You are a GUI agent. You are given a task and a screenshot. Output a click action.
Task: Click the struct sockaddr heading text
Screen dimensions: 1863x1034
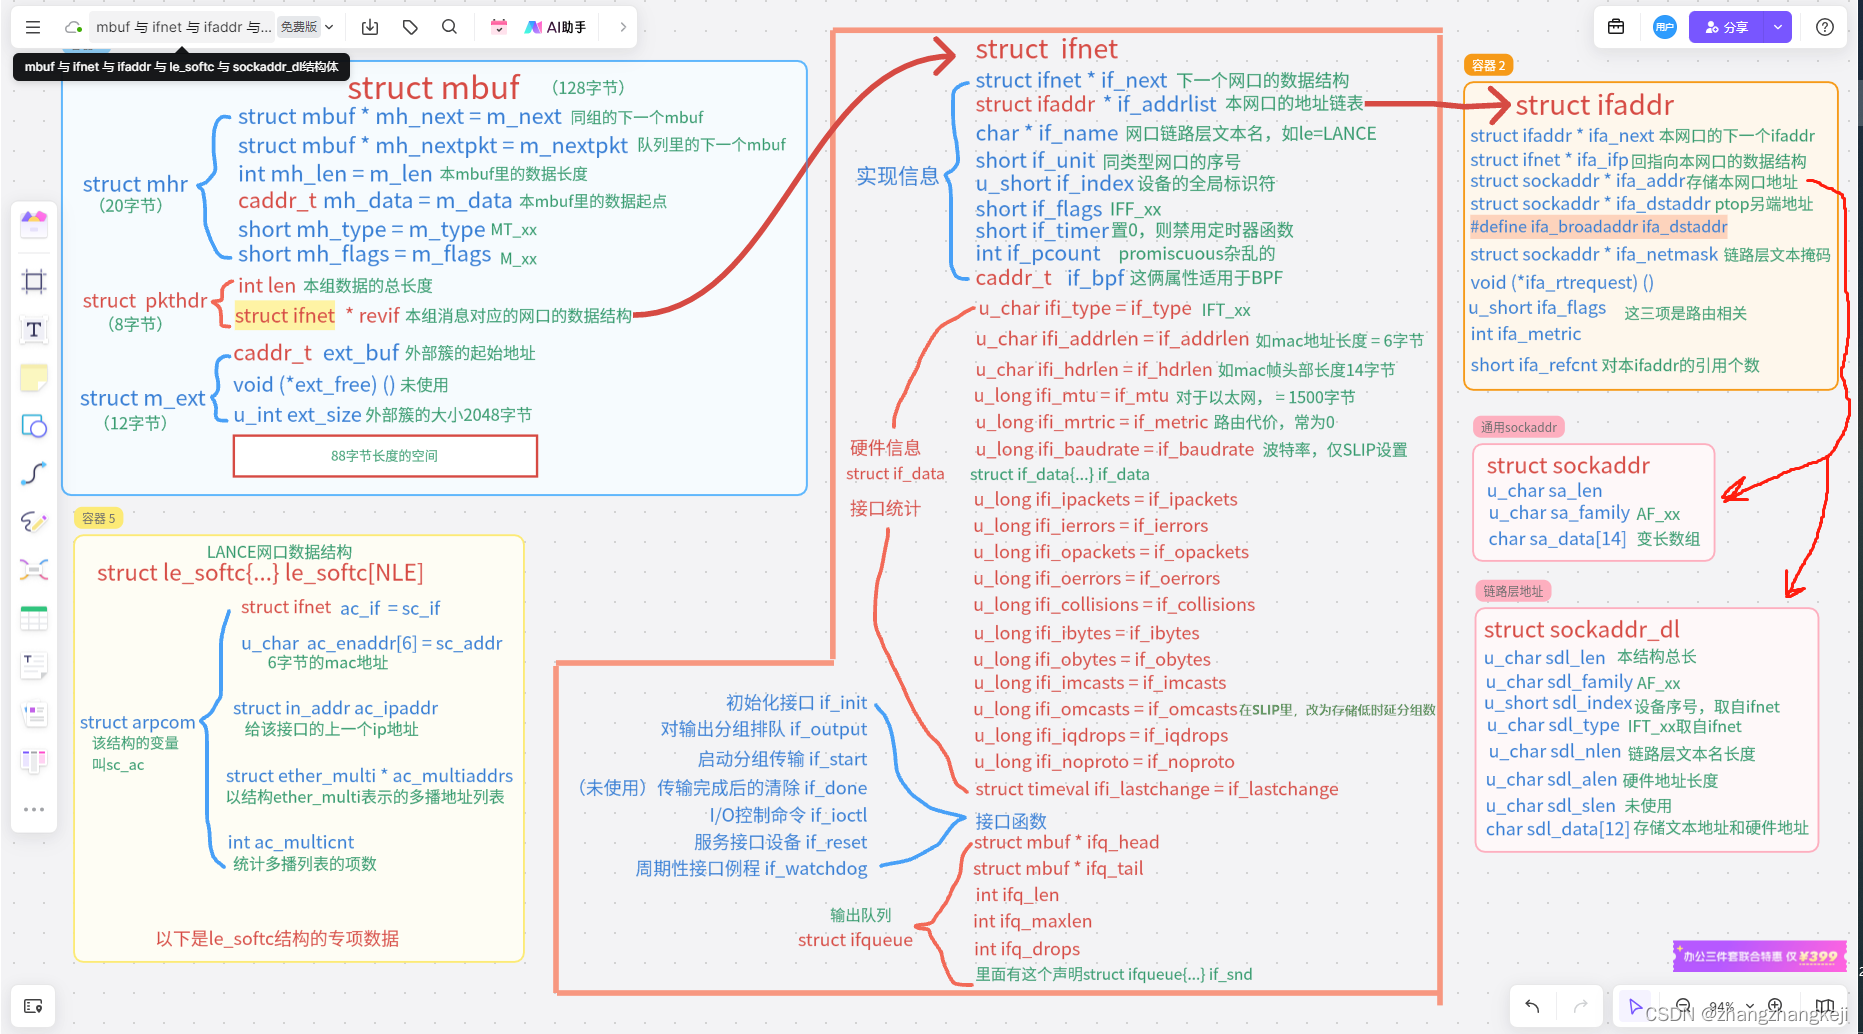pos(1567,465)
